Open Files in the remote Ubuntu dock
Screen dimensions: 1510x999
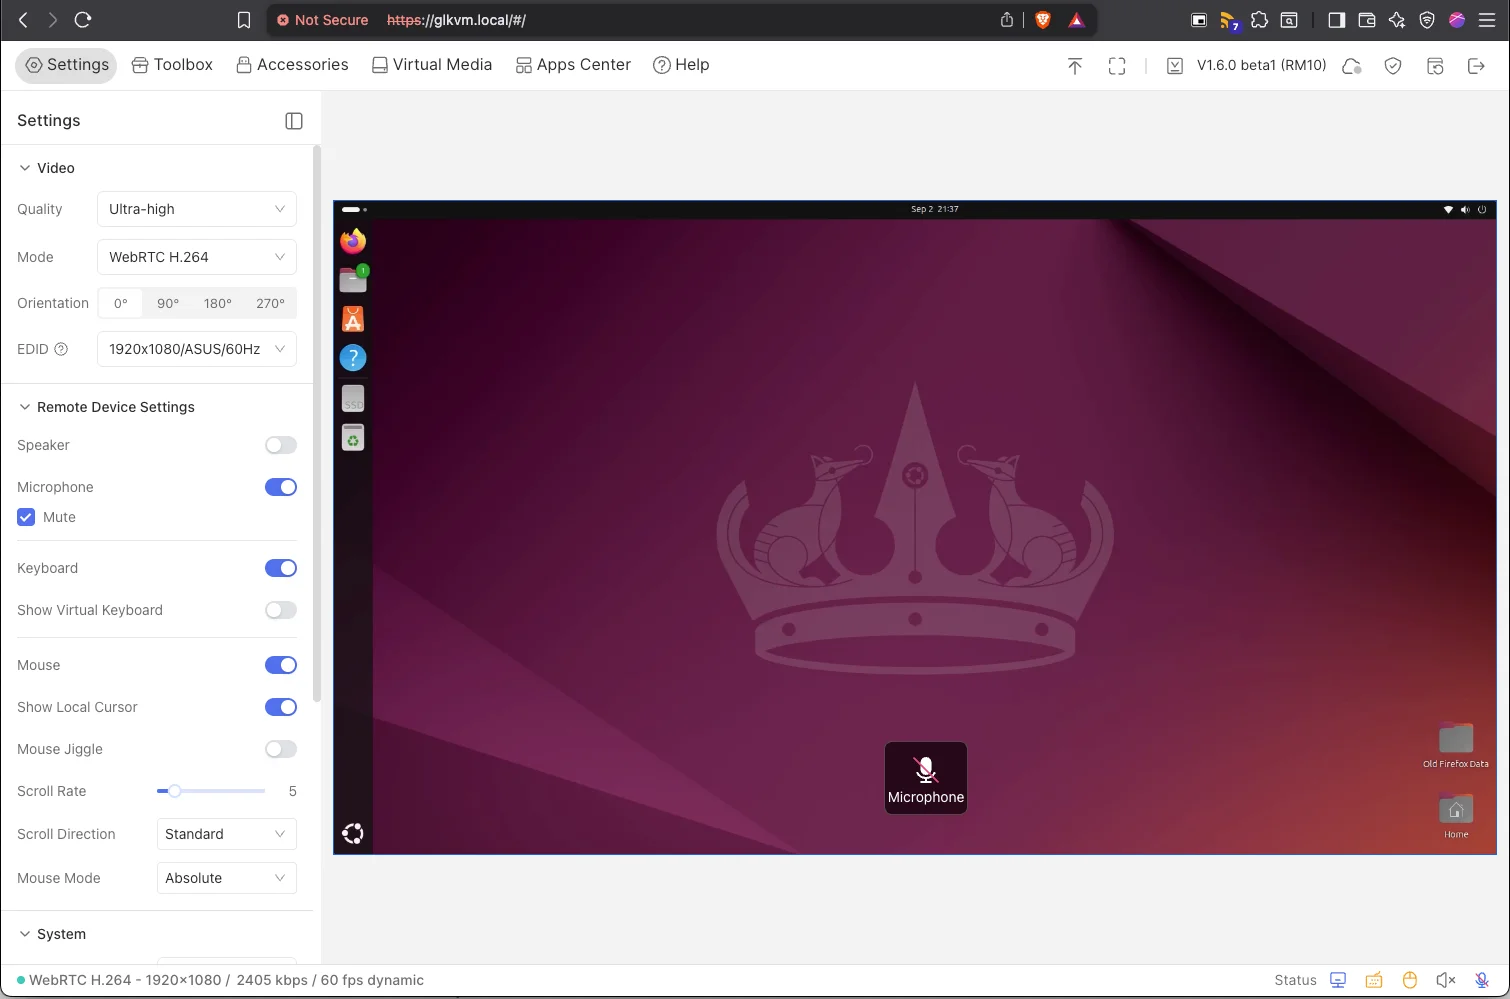pyautogui.click(x=353, y=279)
